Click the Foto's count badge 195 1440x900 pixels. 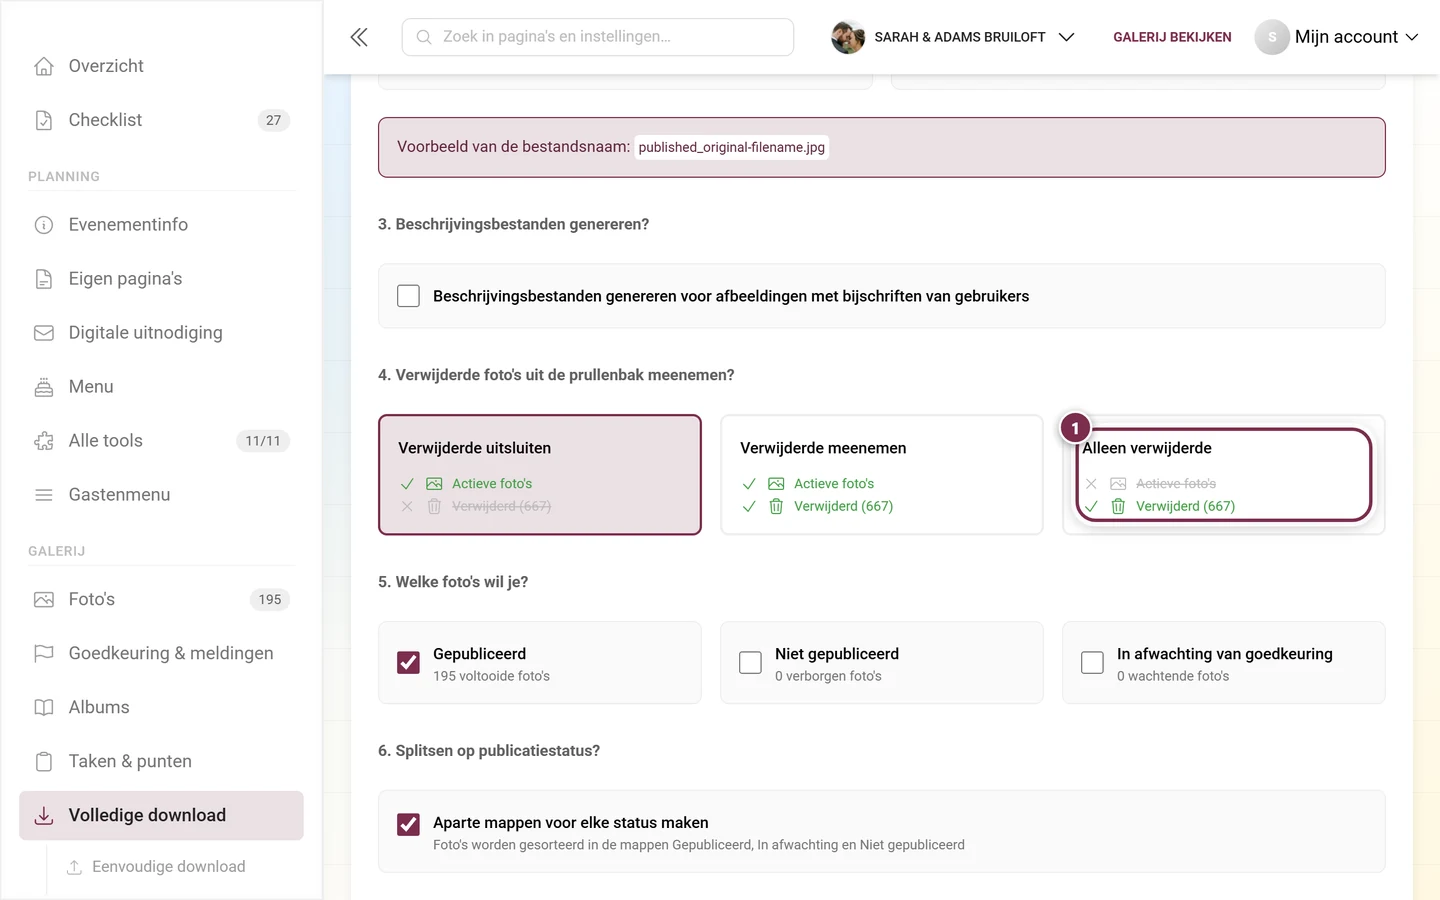pyautogui.click(x=270, y=600)
